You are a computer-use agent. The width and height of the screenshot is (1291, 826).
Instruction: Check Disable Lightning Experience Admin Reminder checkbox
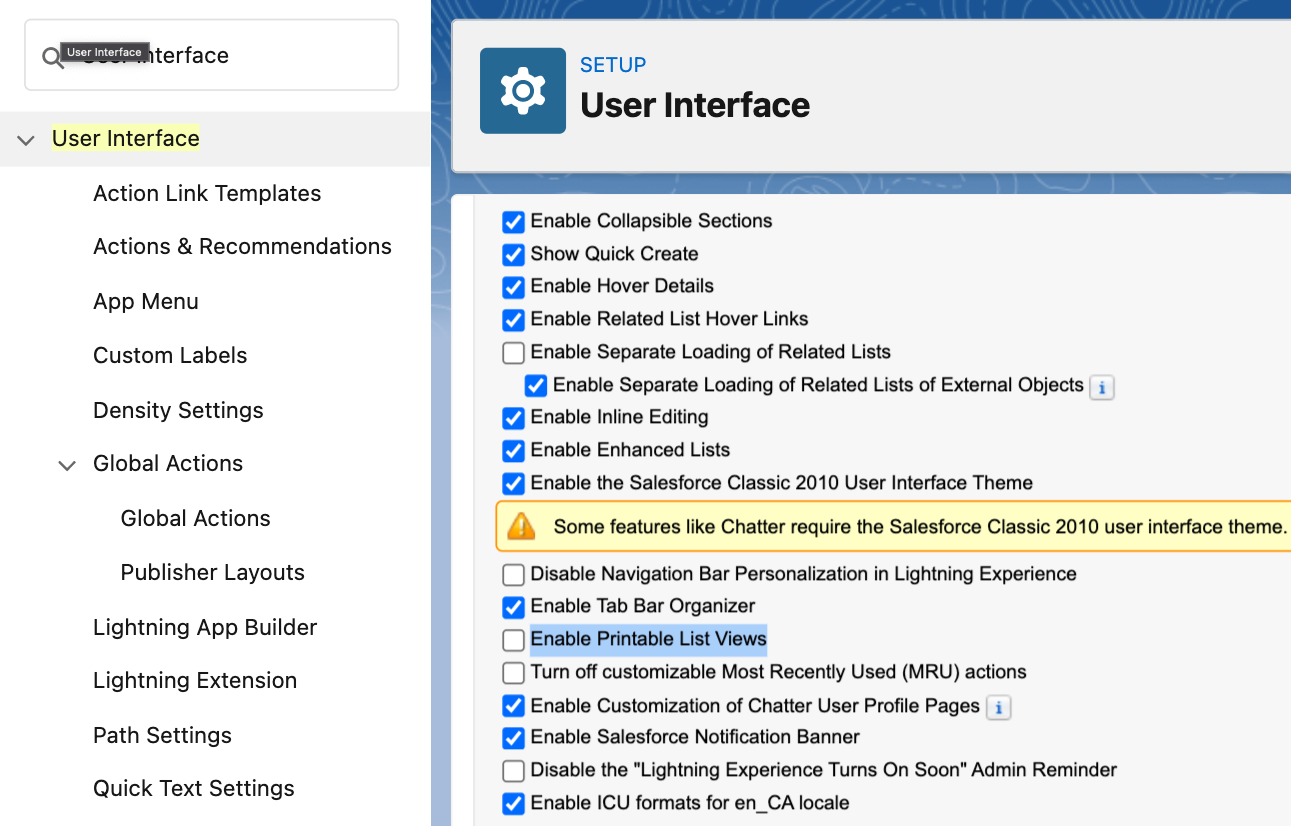[513, 771]
